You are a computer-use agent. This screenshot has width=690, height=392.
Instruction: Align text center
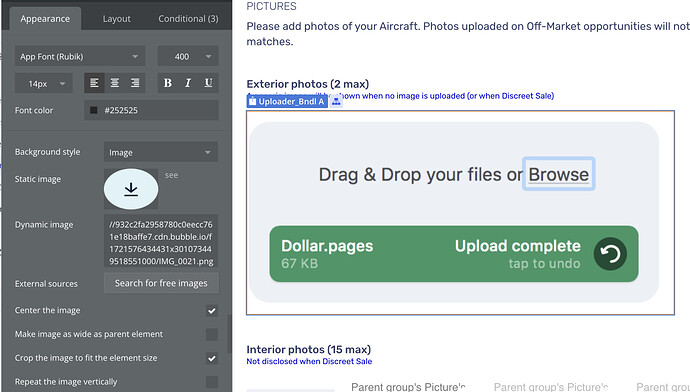114,83
